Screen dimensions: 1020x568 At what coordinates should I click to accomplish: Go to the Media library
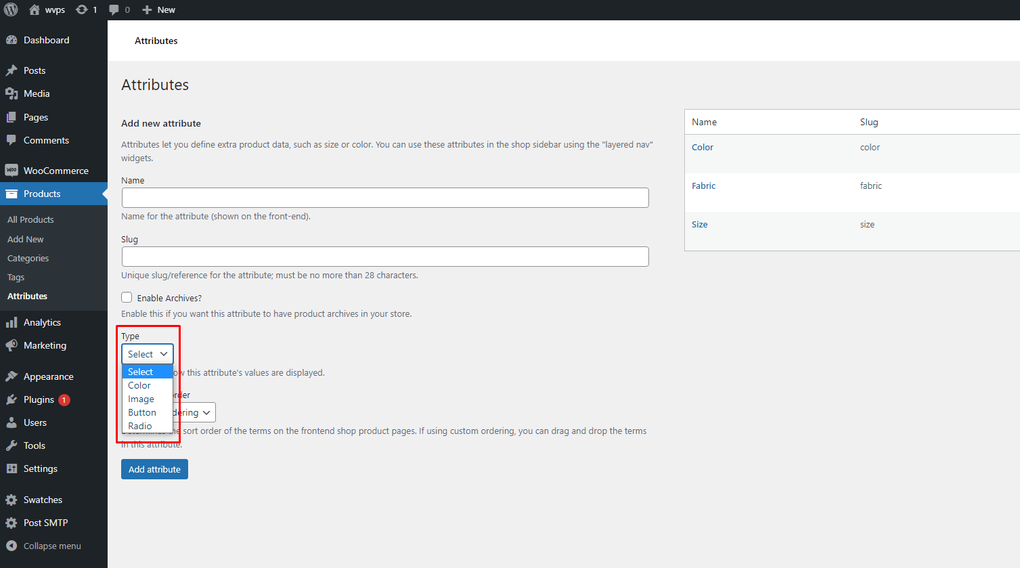pyautogui.click(x=37, y=94)
